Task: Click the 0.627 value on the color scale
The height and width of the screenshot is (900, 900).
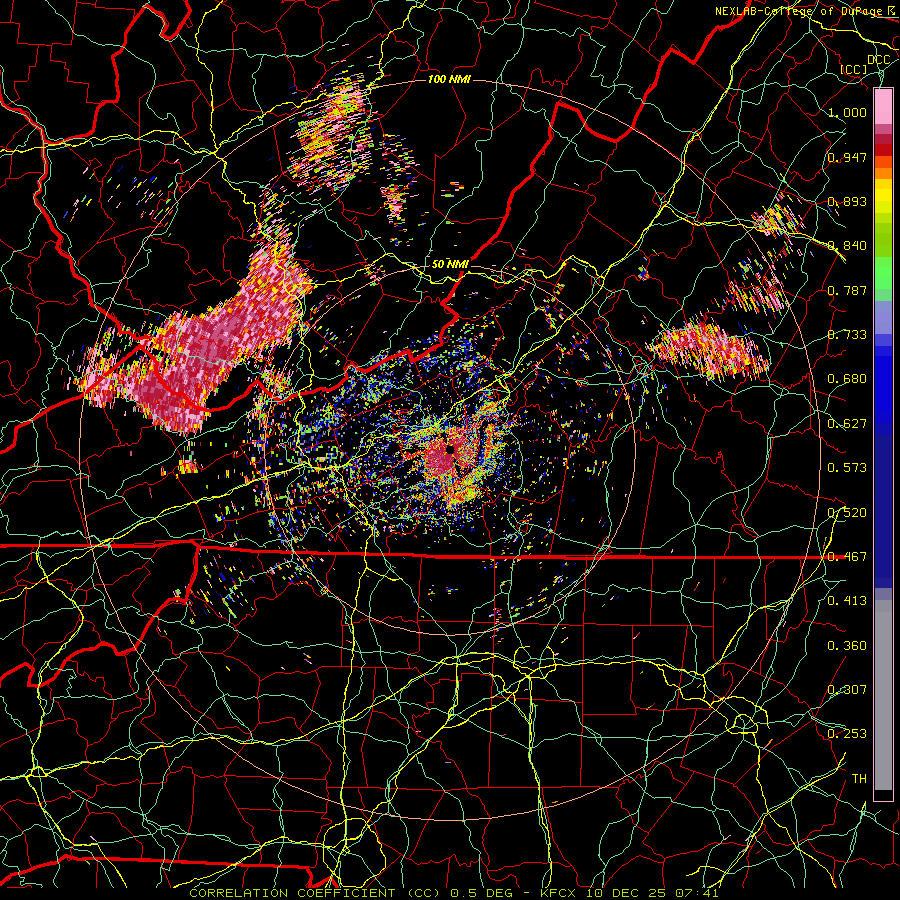Action: point(847,424)
